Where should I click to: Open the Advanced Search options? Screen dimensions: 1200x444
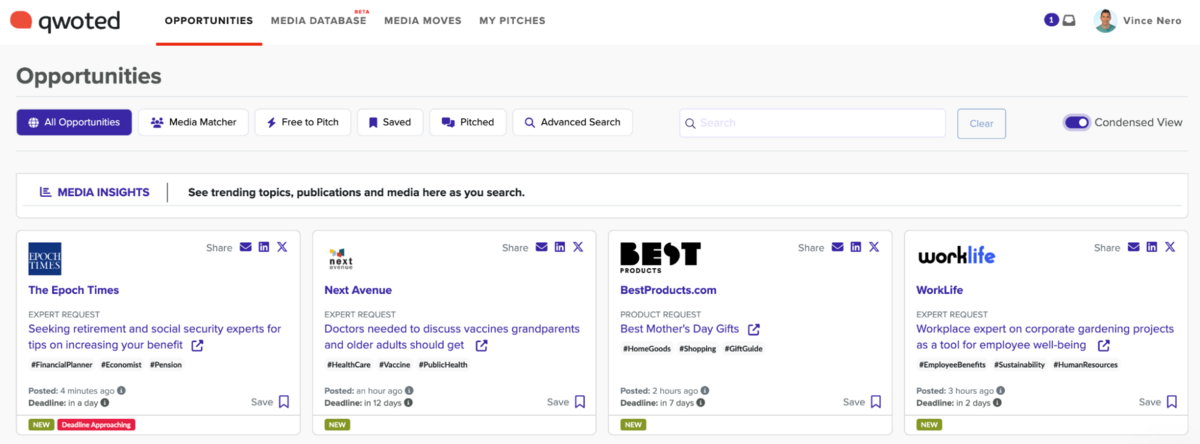pyautogui.click(x=572, y=123)
